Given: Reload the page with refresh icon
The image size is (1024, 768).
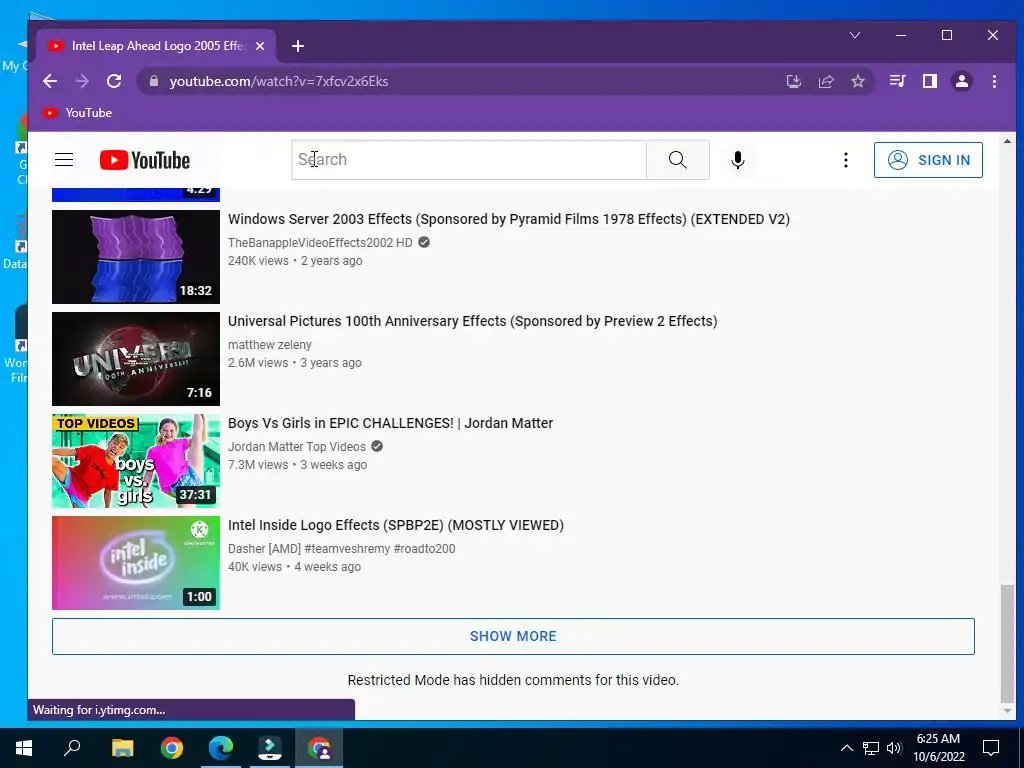Looking at the screenshot, I should point(114,81).
